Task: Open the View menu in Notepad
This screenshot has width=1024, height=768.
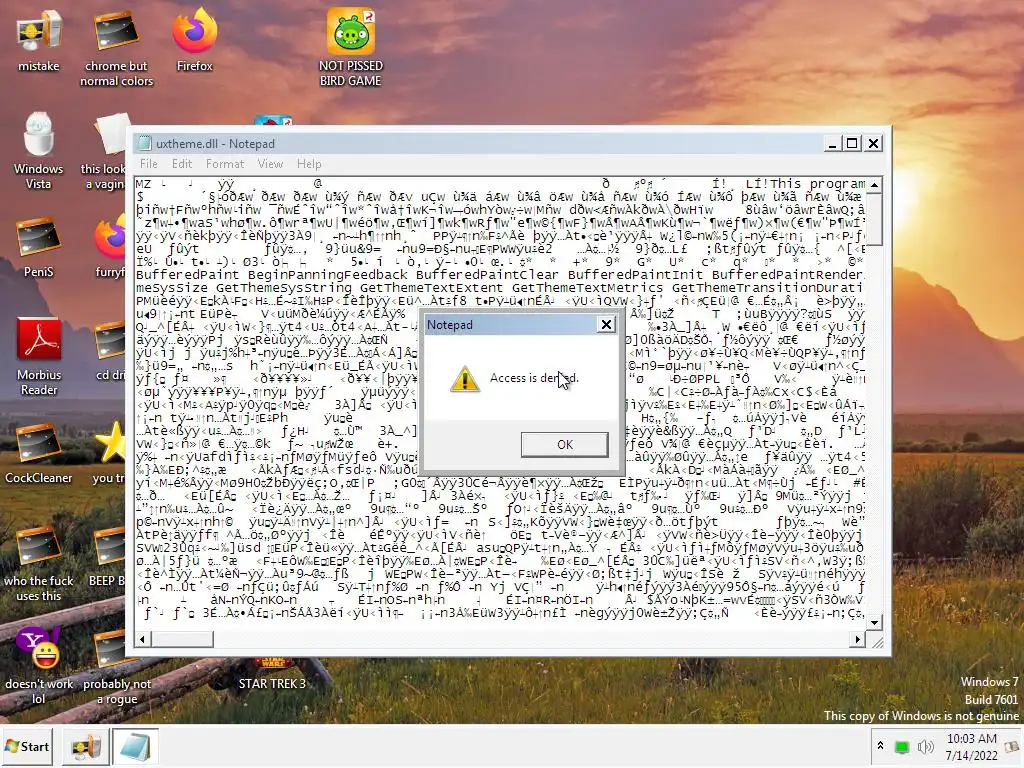Action: (x=270, y=164)
